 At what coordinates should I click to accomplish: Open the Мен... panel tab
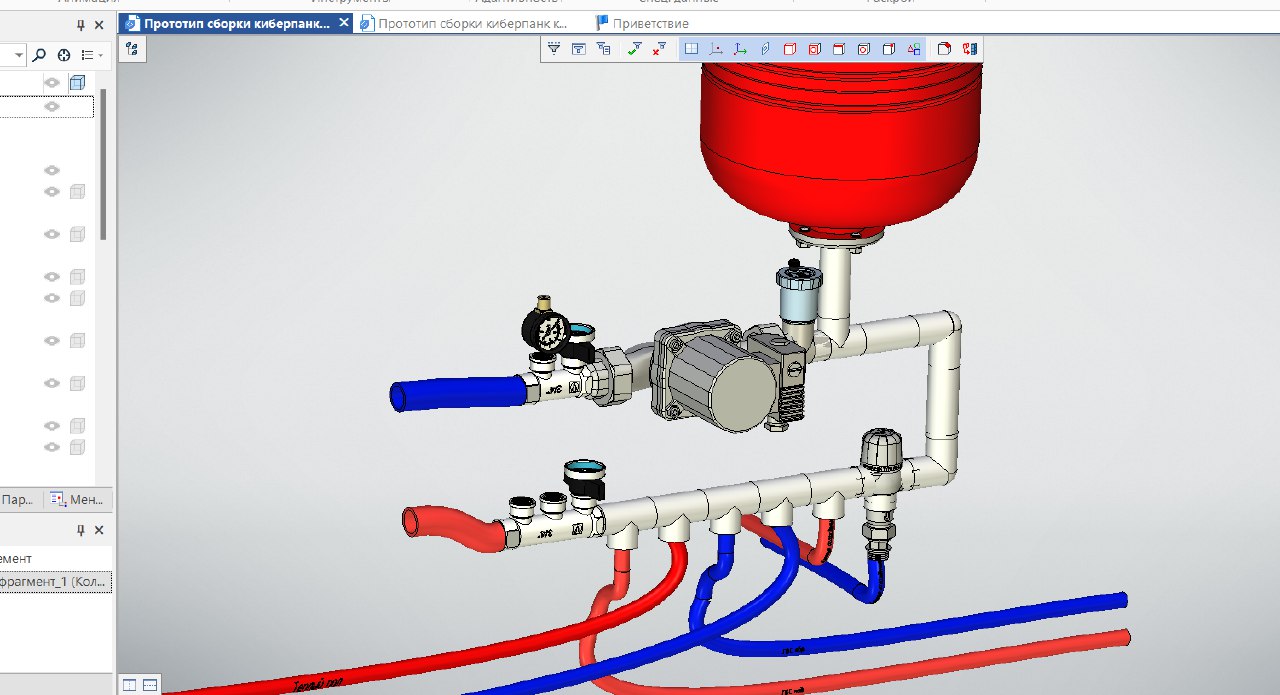[79, 499]
